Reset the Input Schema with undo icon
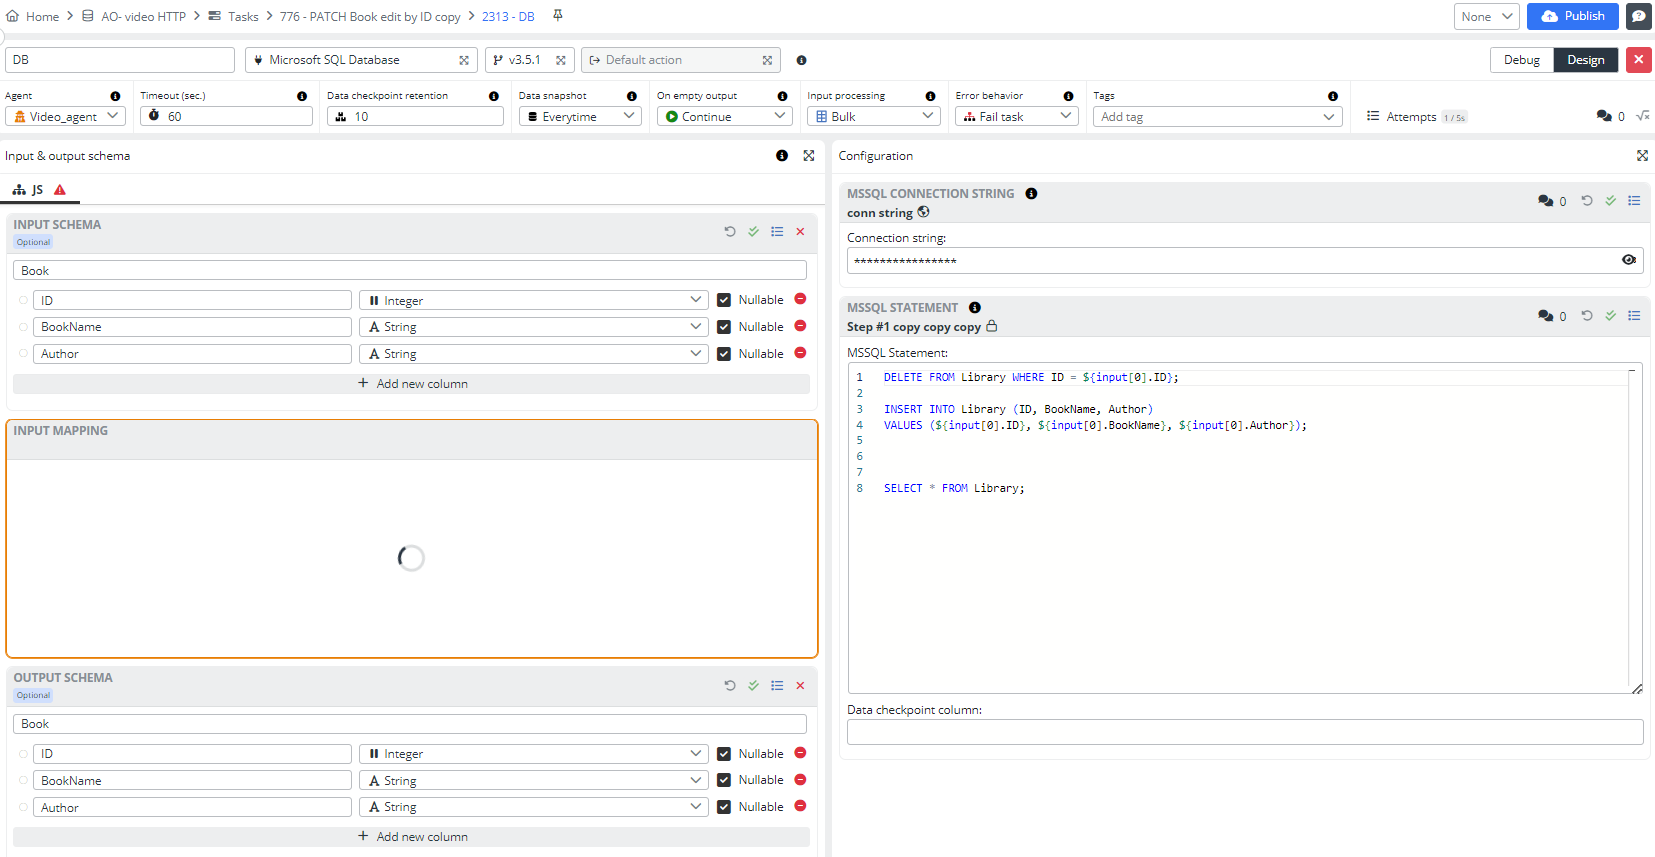The image size is (1655, 857). (730, 232)
